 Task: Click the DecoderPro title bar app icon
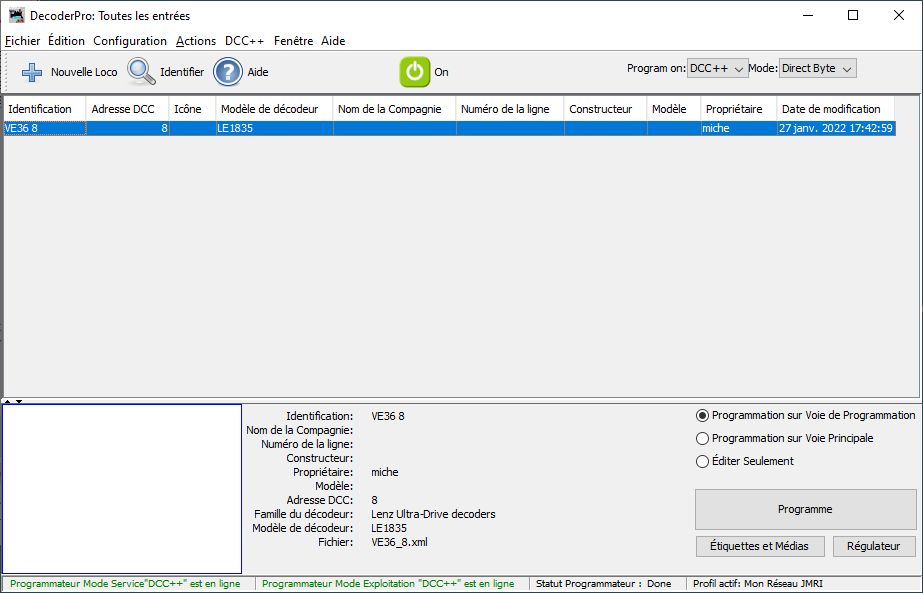click(x=16, y=15)
